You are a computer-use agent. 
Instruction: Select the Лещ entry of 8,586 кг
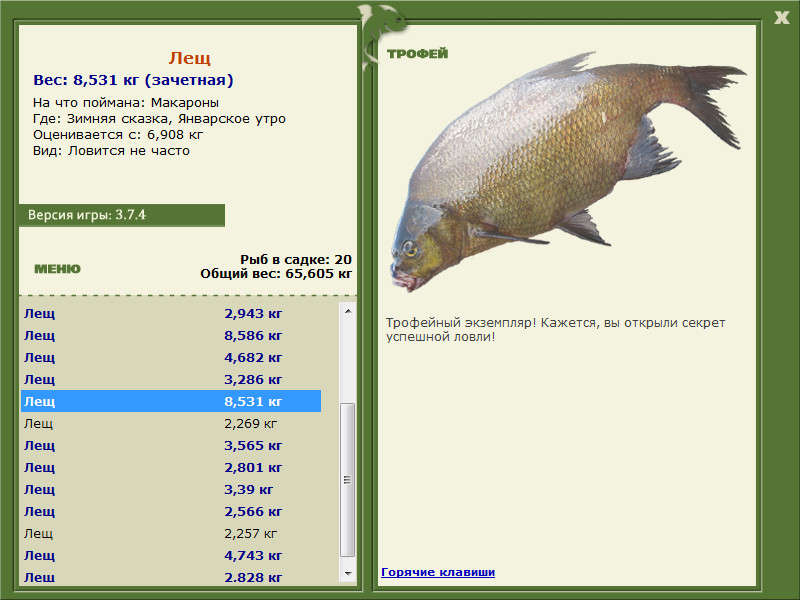point(170,335)
